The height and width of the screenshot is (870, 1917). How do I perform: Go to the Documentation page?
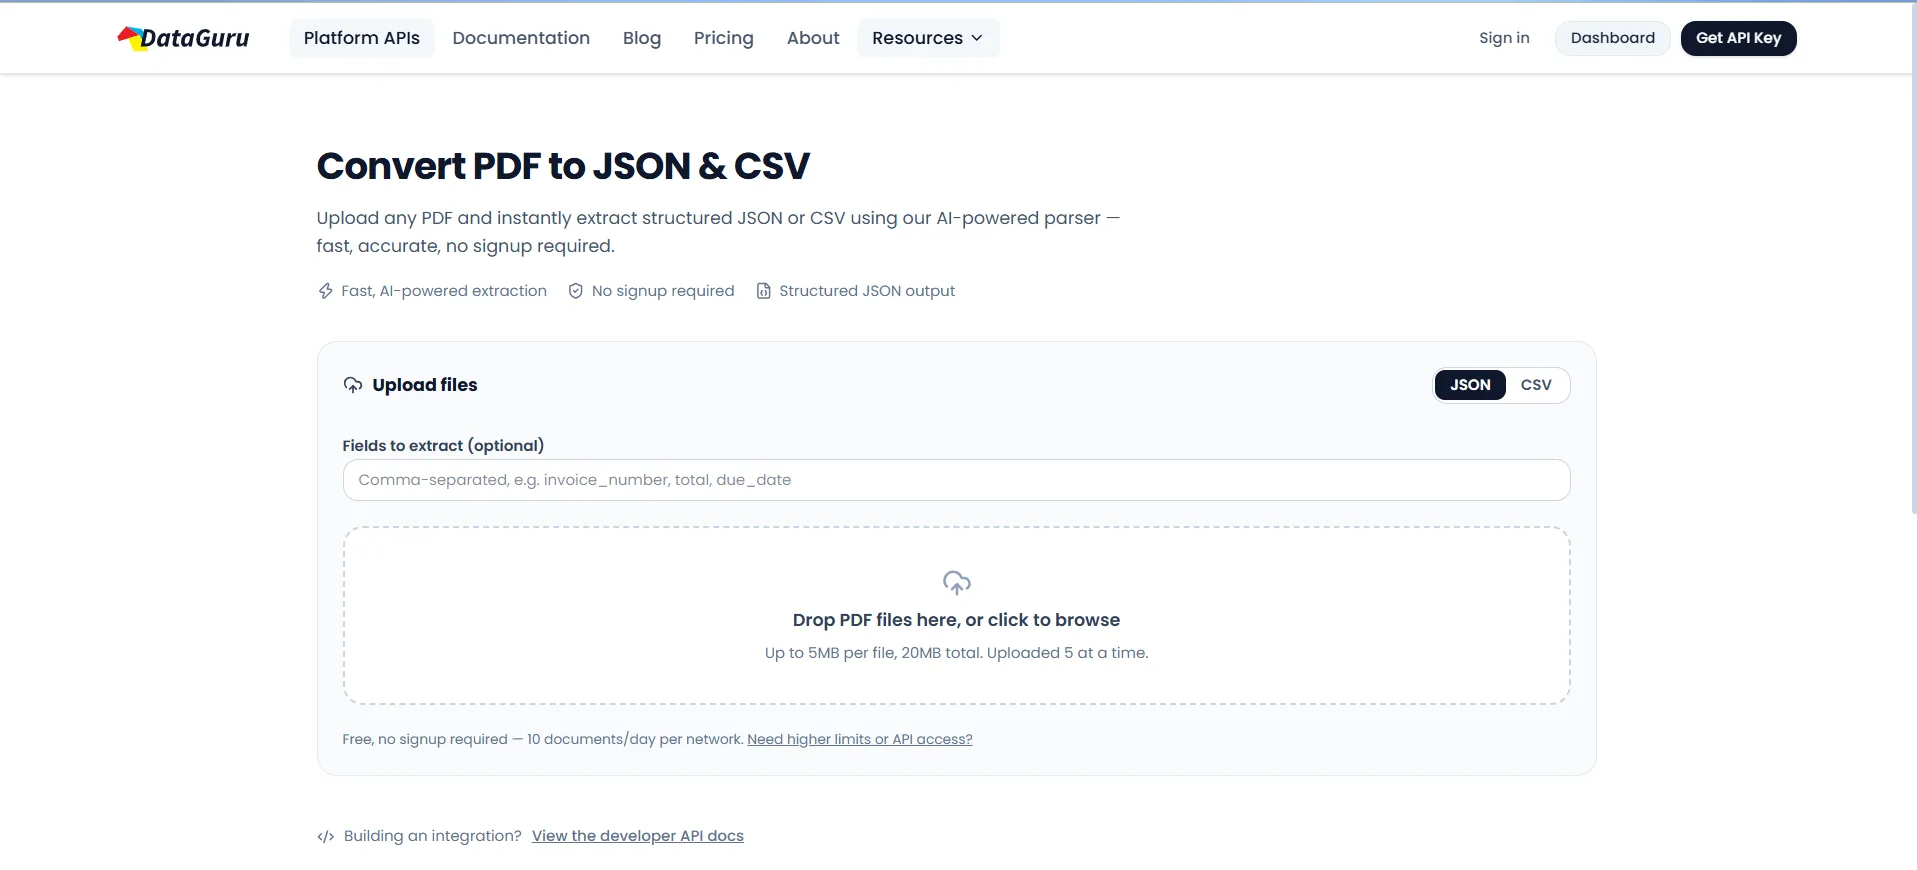pos(521,38)
